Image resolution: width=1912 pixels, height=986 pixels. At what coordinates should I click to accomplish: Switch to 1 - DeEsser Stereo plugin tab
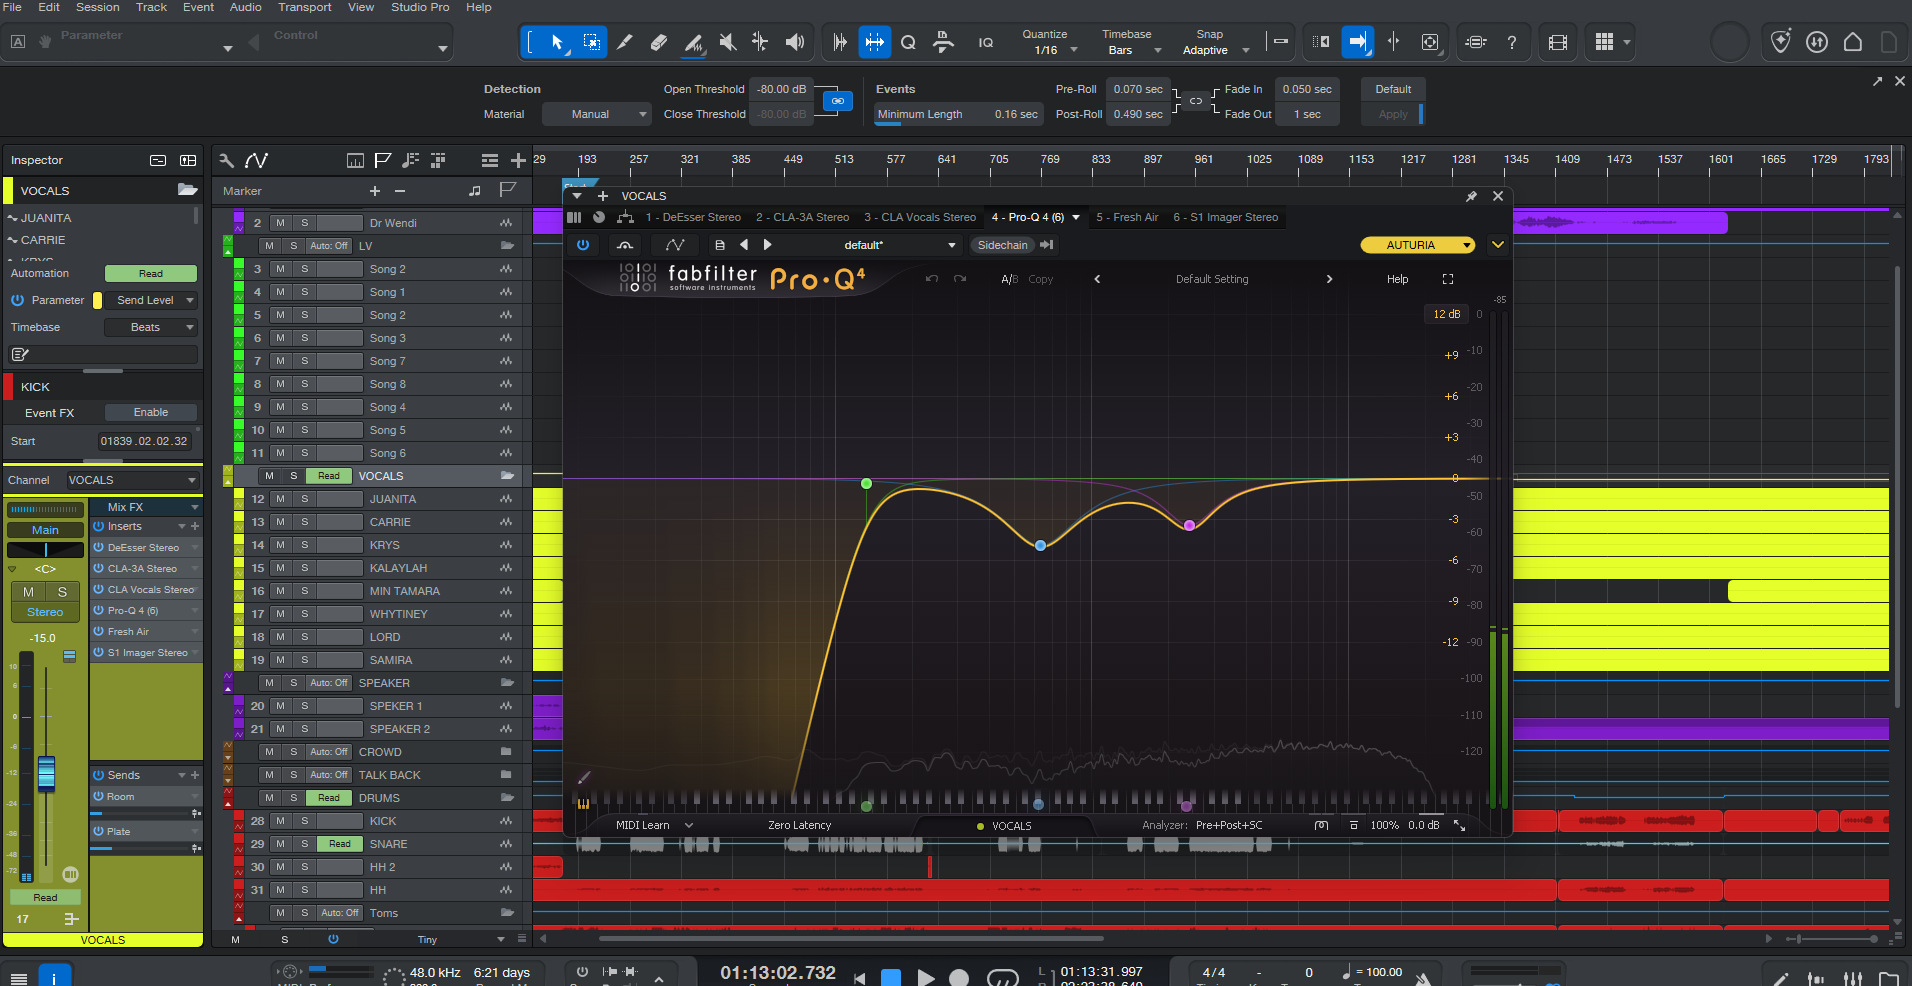[693, 217]
